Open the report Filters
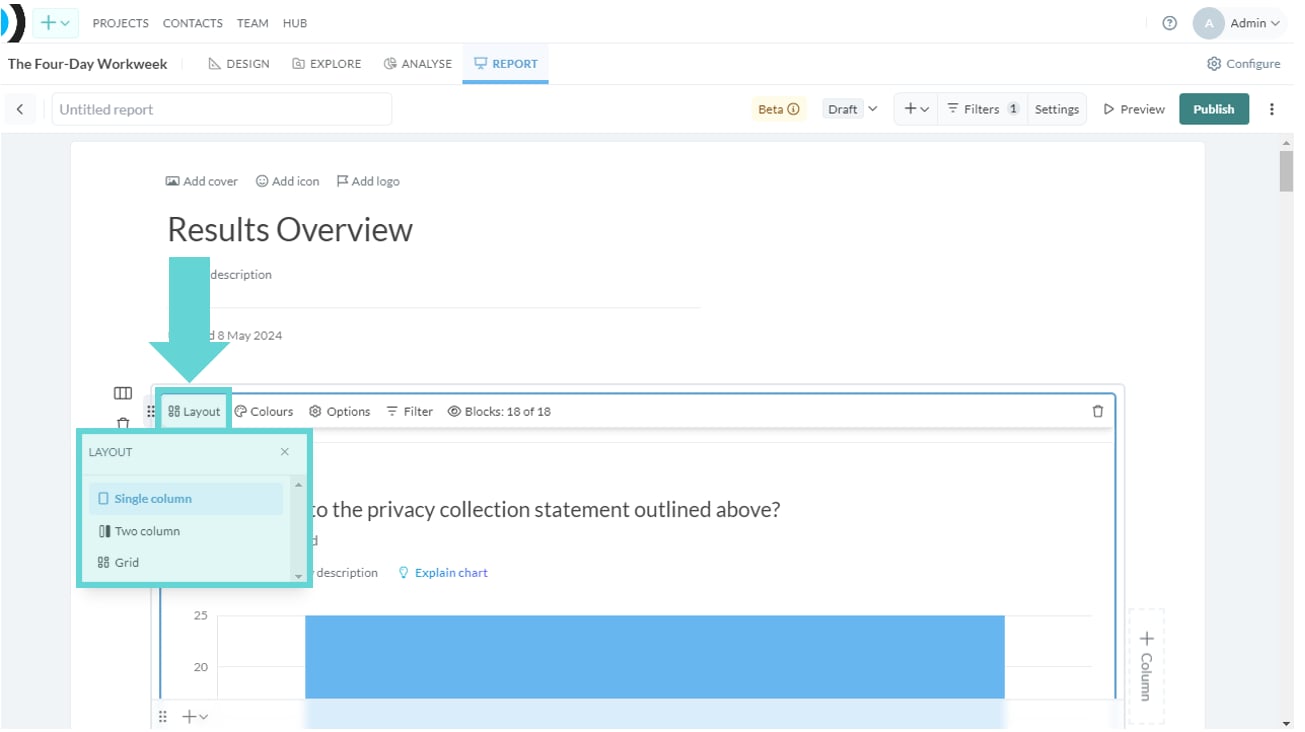The image size is (1305, 732). point(983,109)
